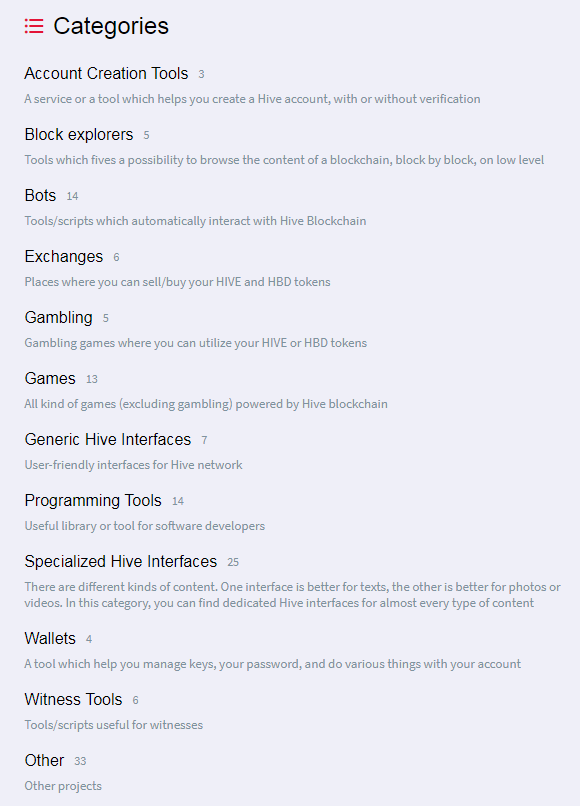Go to the Wallets category
This screenshot has width=580, height=806.
click(50, 638)
